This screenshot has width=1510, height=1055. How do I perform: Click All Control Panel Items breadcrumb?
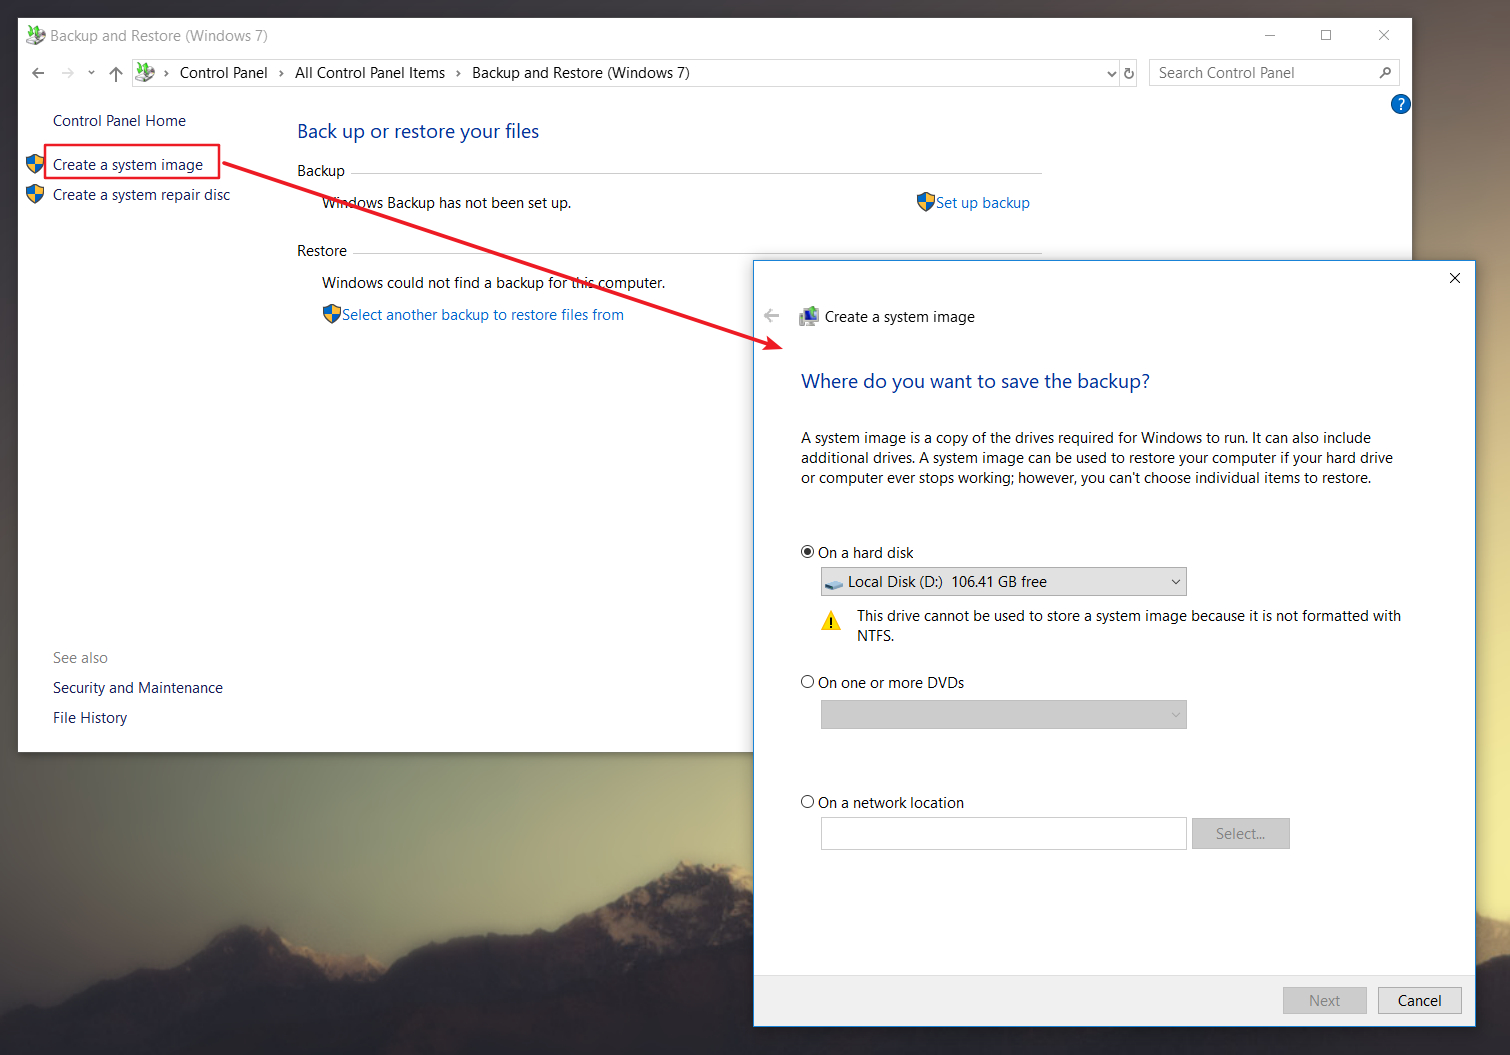click(x=370, y=73)
